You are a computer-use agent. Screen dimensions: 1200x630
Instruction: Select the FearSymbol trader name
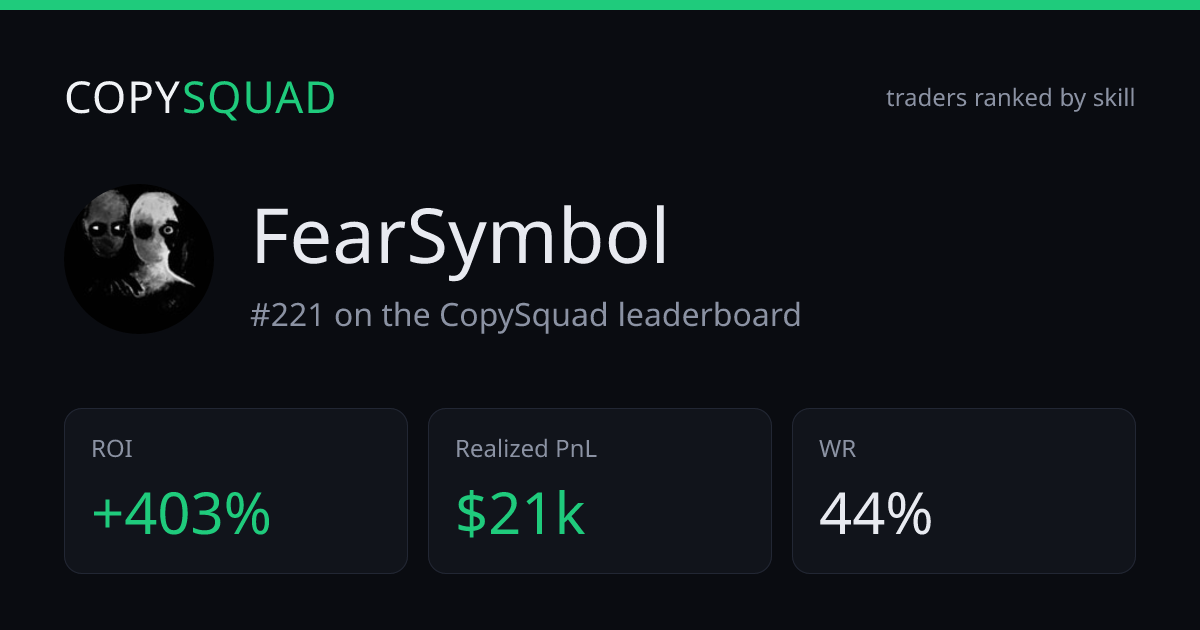pos(460,238)
